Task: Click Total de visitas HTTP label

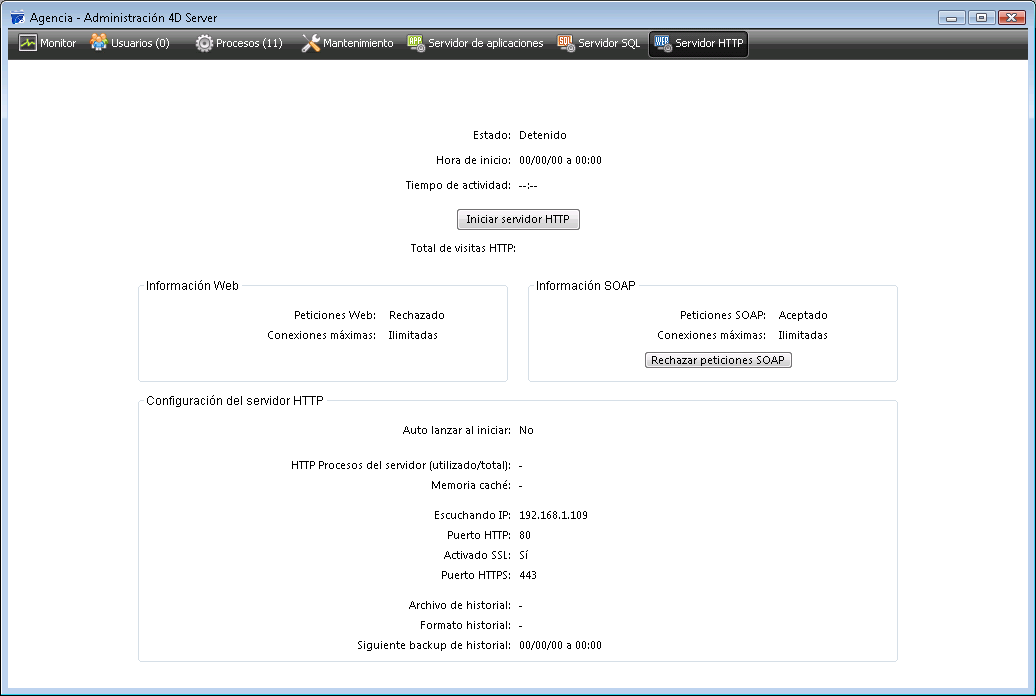Action: [x=463, y=249]
